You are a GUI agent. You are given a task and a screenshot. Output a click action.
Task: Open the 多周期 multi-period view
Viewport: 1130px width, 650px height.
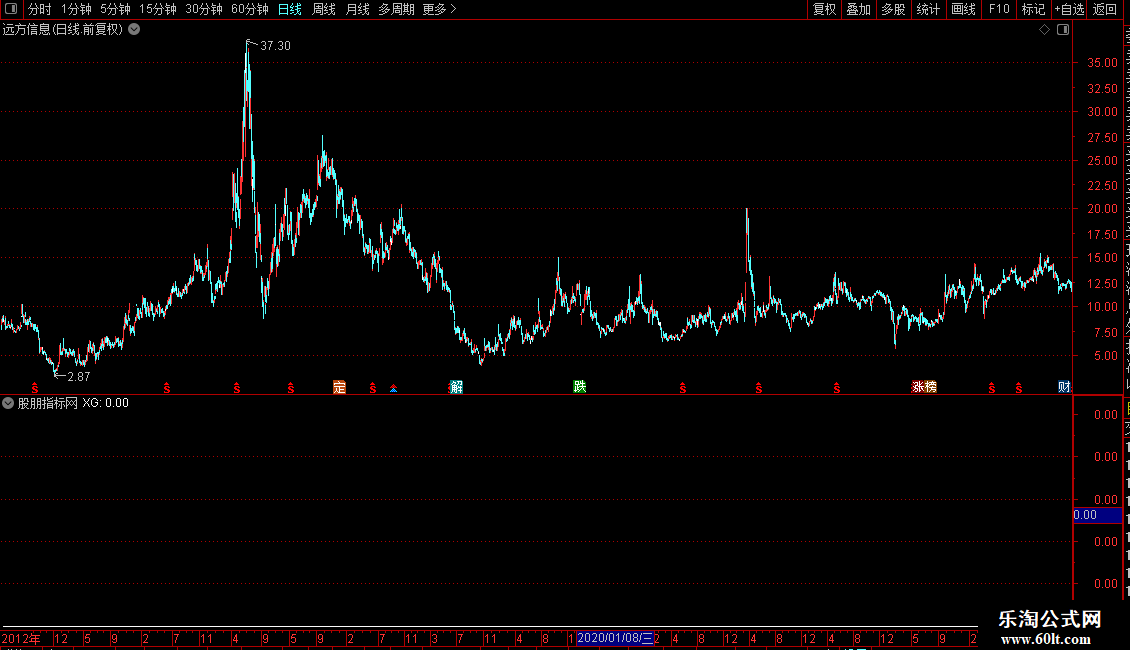coord(396,9)
